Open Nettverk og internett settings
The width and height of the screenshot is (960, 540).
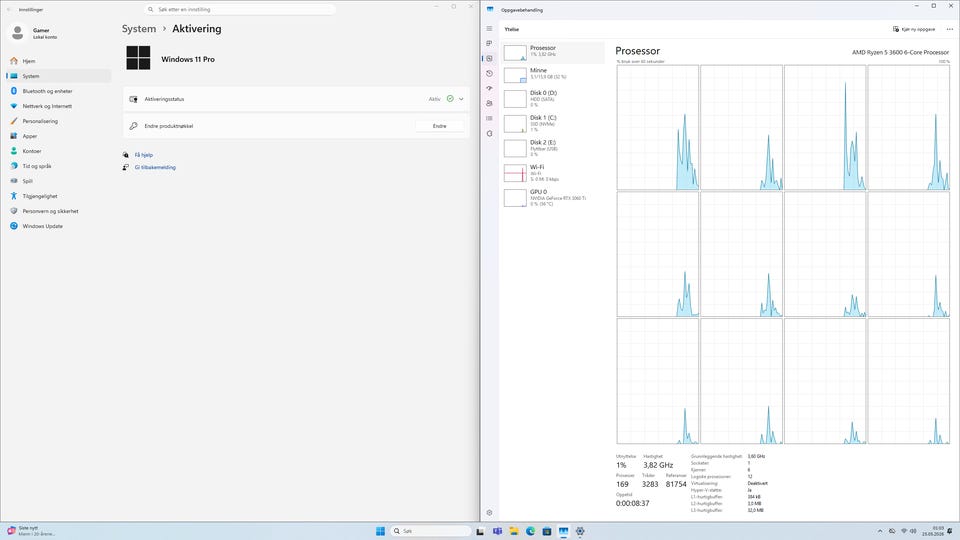coord(59,106)
